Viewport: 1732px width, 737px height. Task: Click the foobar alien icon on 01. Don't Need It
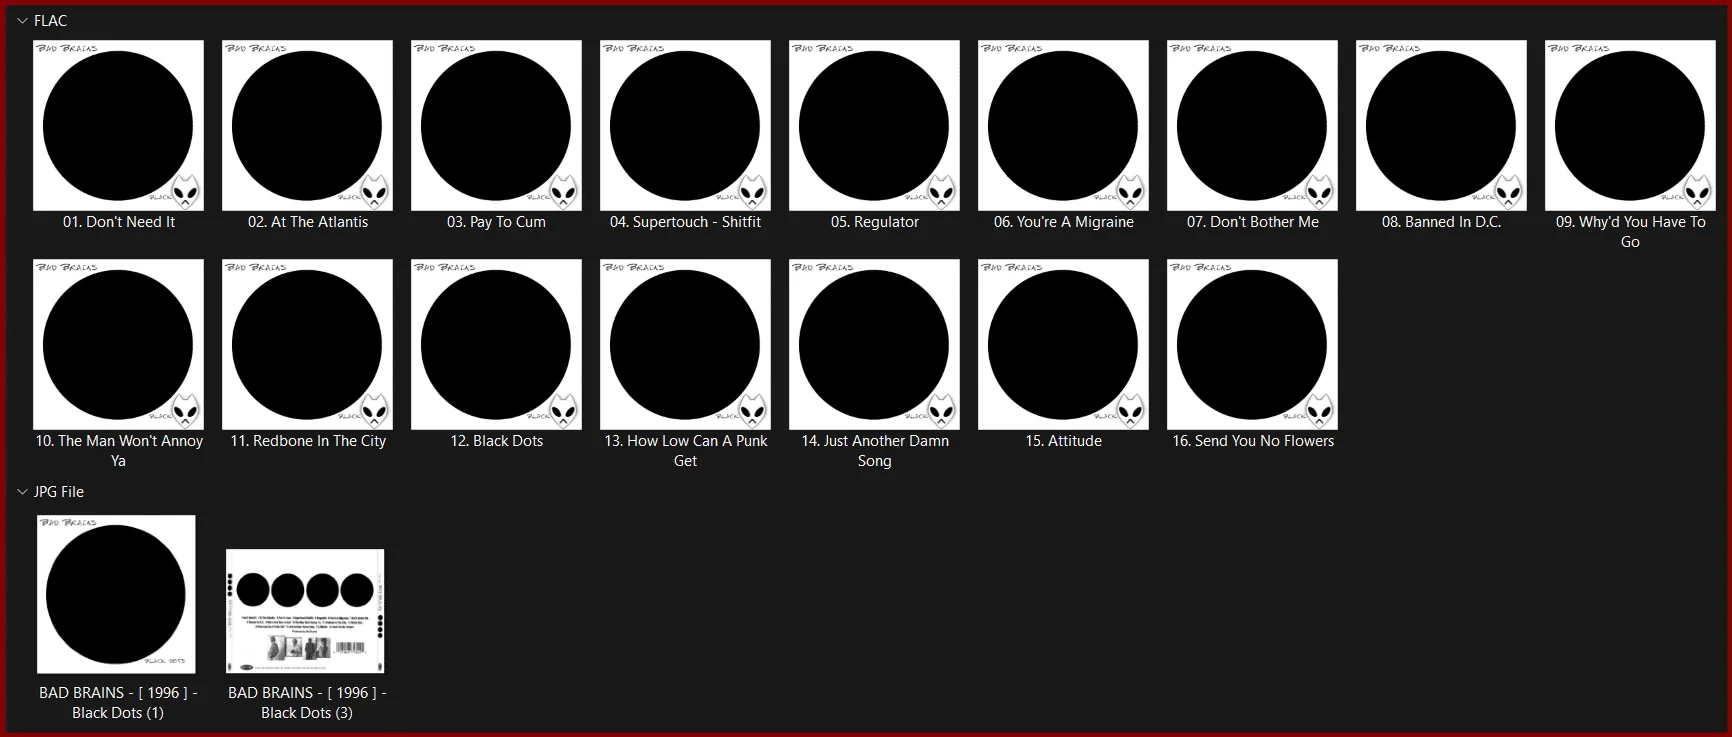click(186, 191)
